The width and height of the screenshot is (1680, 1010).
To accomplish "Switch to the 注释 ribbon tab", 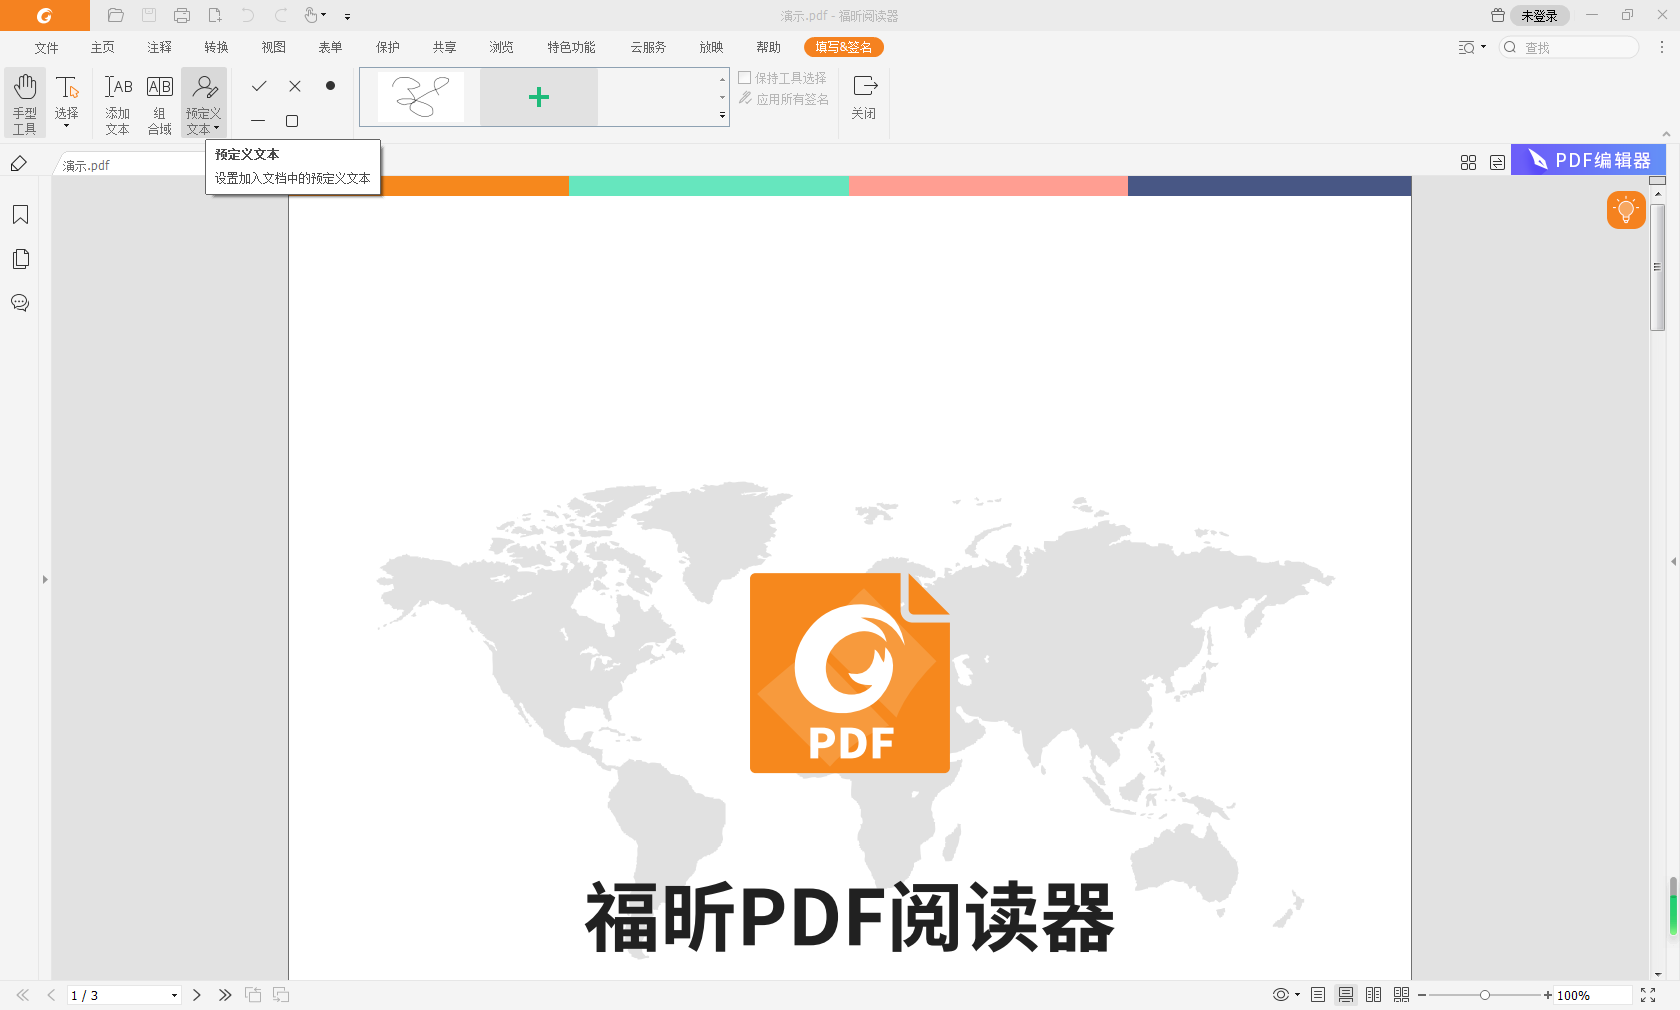I will 158,46.
